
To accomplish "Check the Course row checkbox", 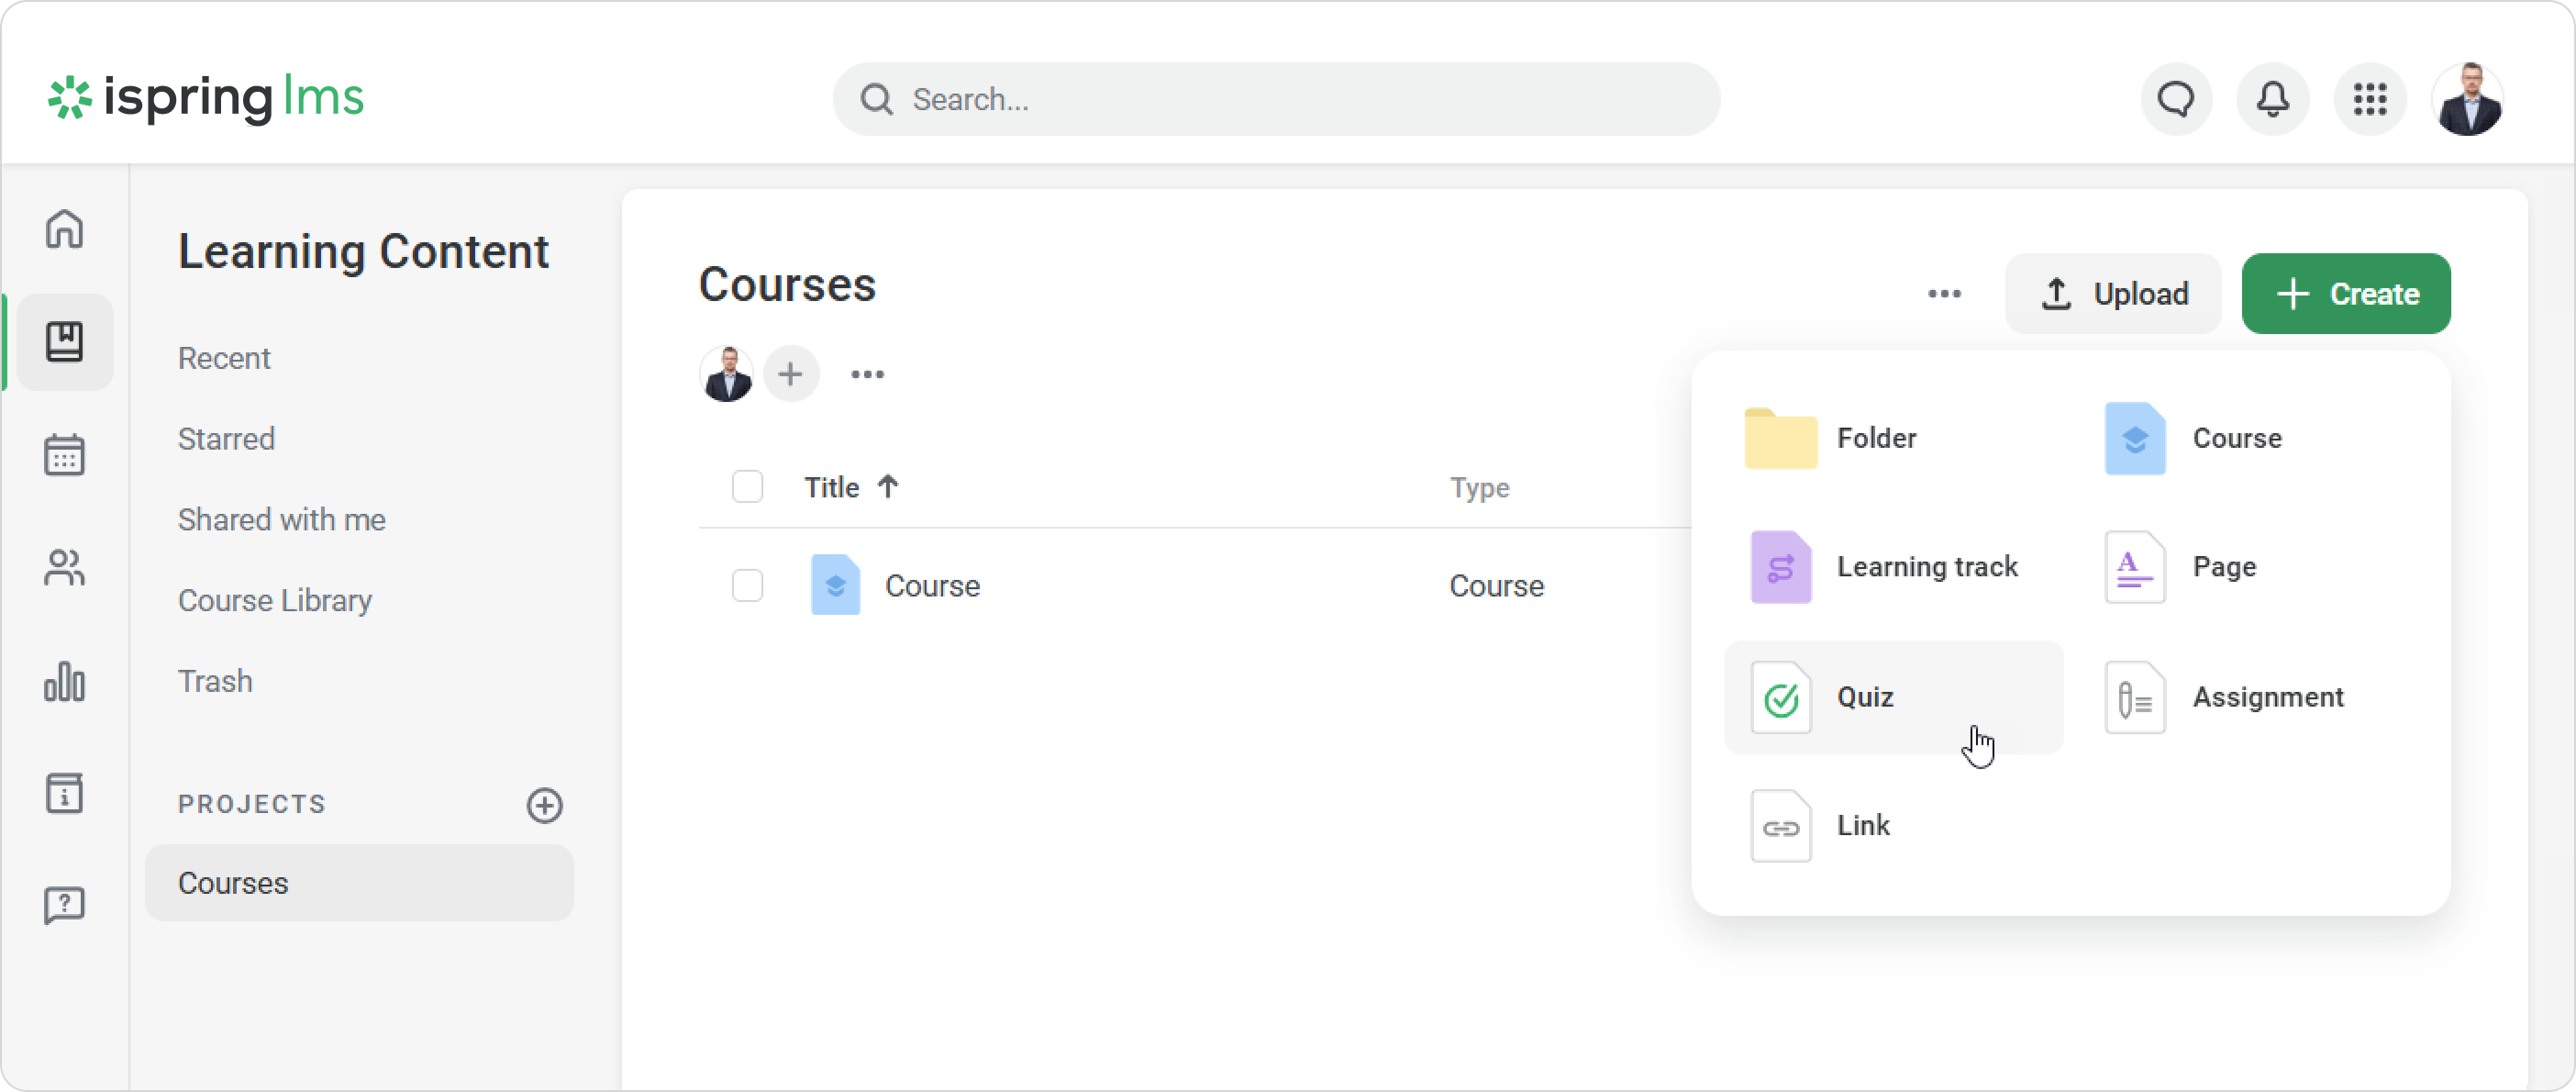I will [747, 585].
